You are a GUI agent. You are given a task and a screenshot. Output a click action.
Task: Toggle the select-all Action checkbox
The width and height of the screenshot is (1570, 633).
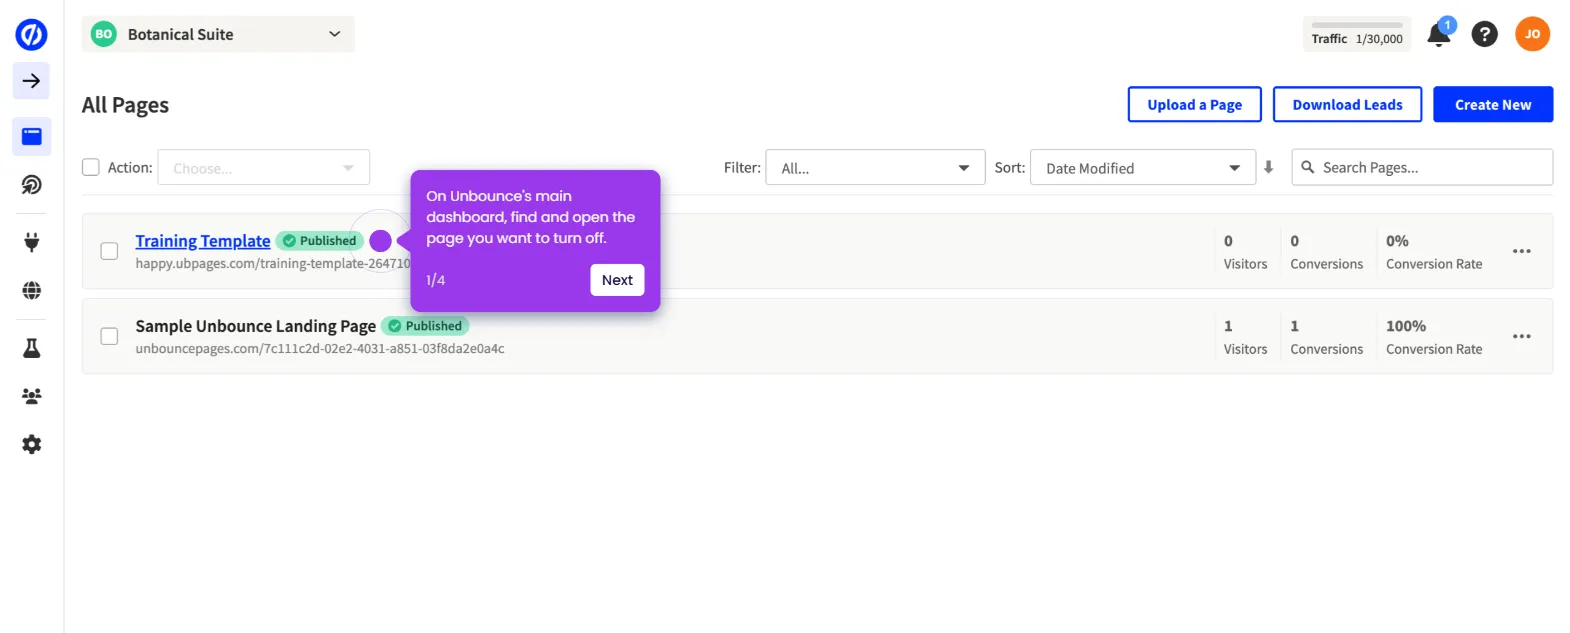point(91,167)
